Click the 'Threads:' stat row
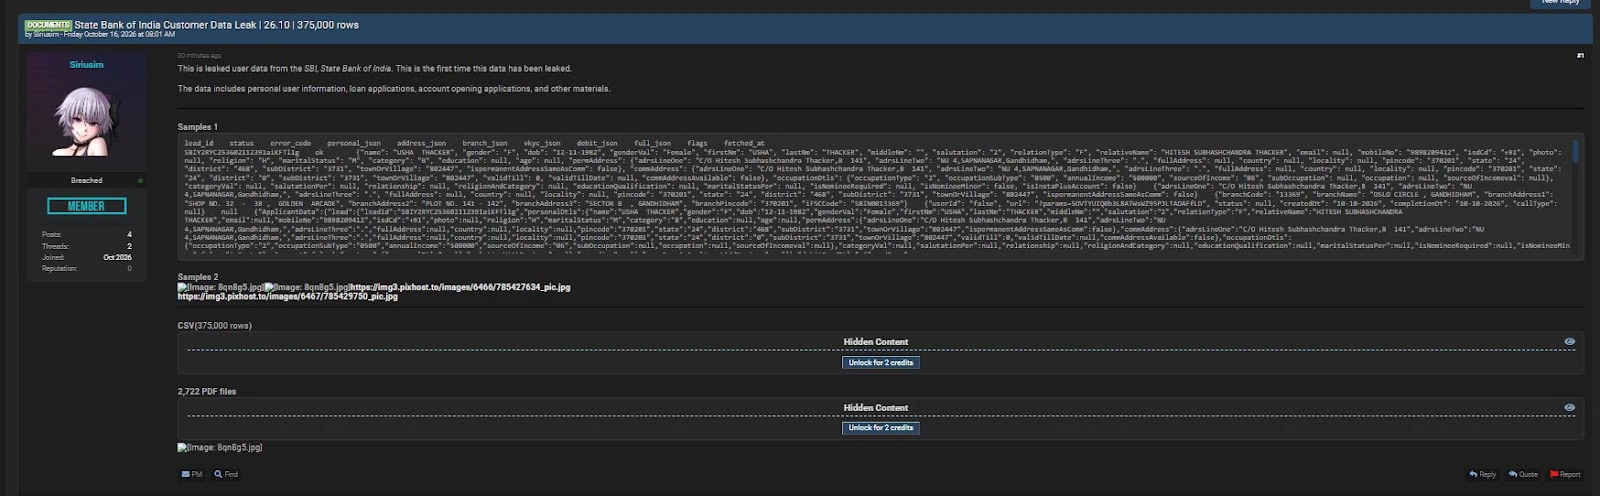This screenshot has width=1600, height=496. pyautogui.click(x=86, y=246)
